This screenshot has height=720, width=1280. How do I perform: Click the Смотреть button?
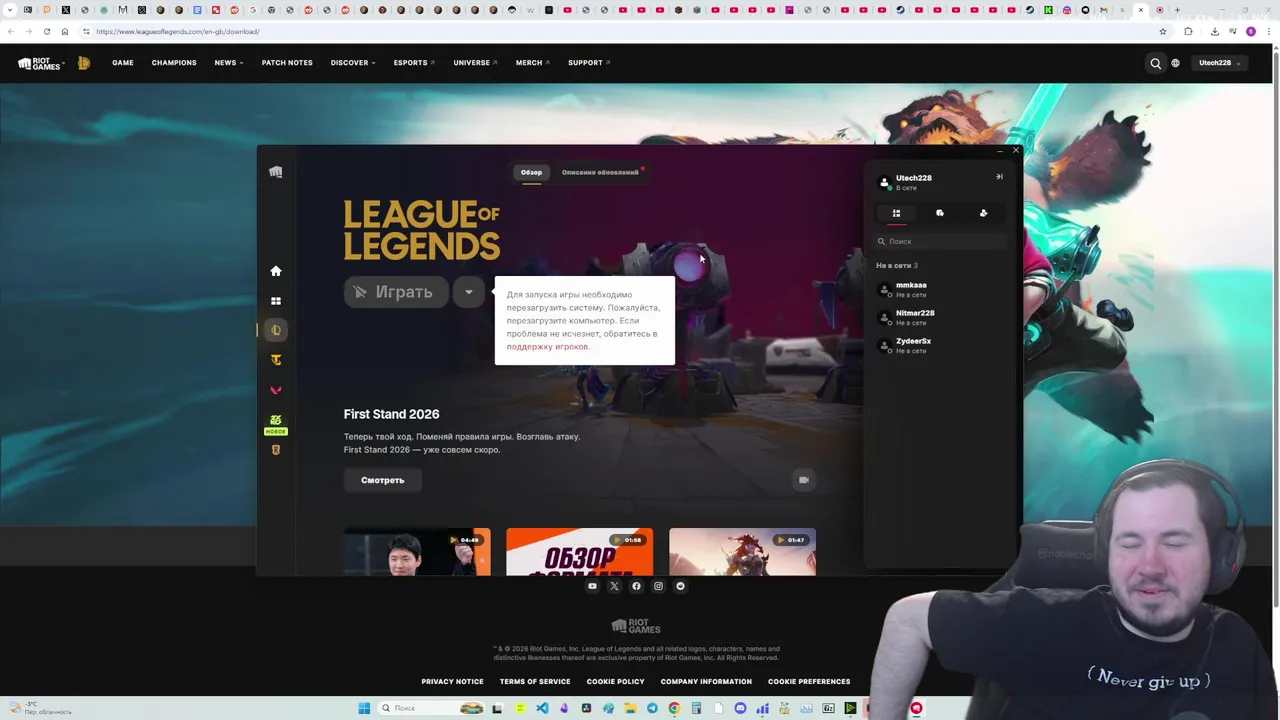[x=382, y=480]
